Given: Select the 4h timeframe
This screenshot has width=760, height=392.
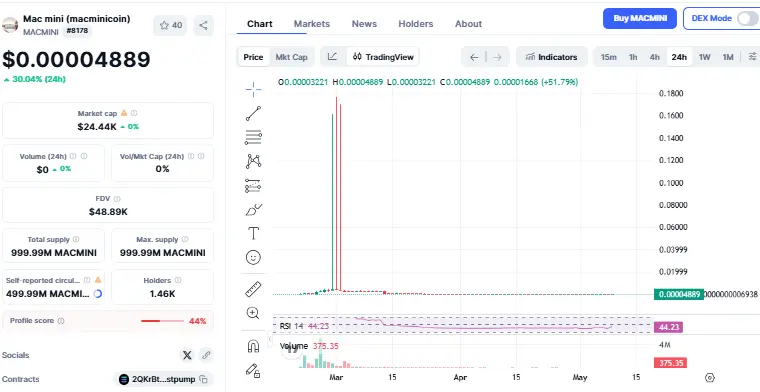Looking at the screenshot, I should 654,57.
